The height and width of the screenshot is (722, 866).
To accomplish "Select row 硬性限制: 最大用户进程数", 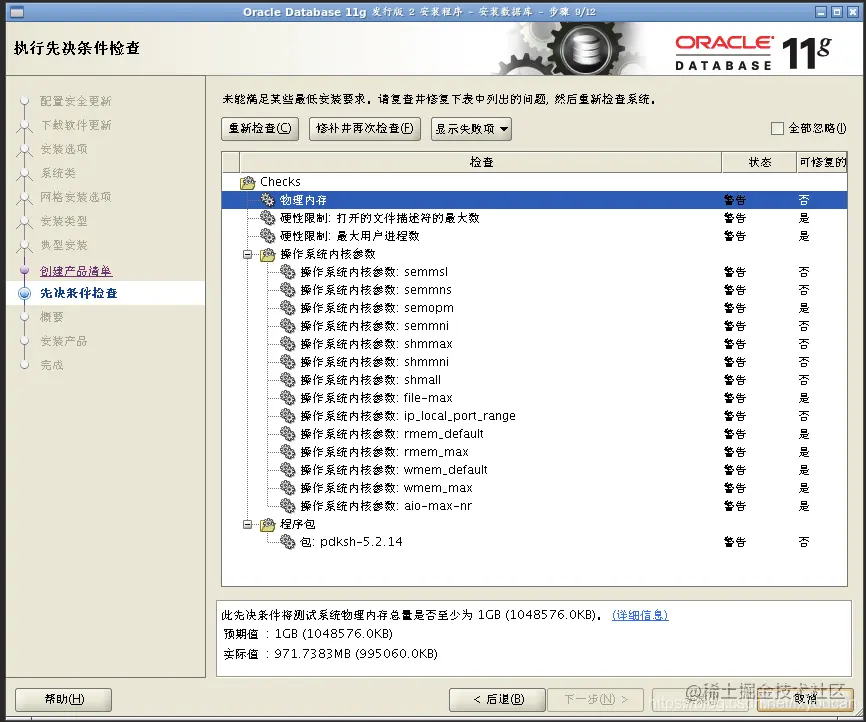I will click(x=534, y=236).
